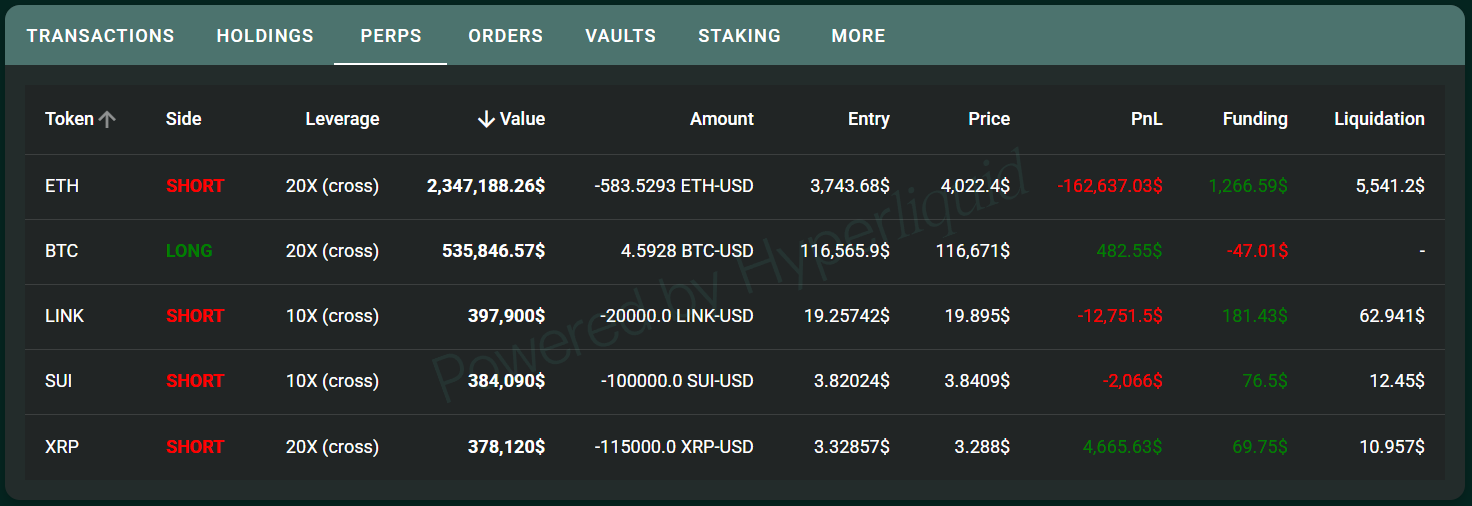The height and width of the screenshot is (506, 1472).
Task: Switch to the TRANSACTIONS tab
Action: point(100,36)
